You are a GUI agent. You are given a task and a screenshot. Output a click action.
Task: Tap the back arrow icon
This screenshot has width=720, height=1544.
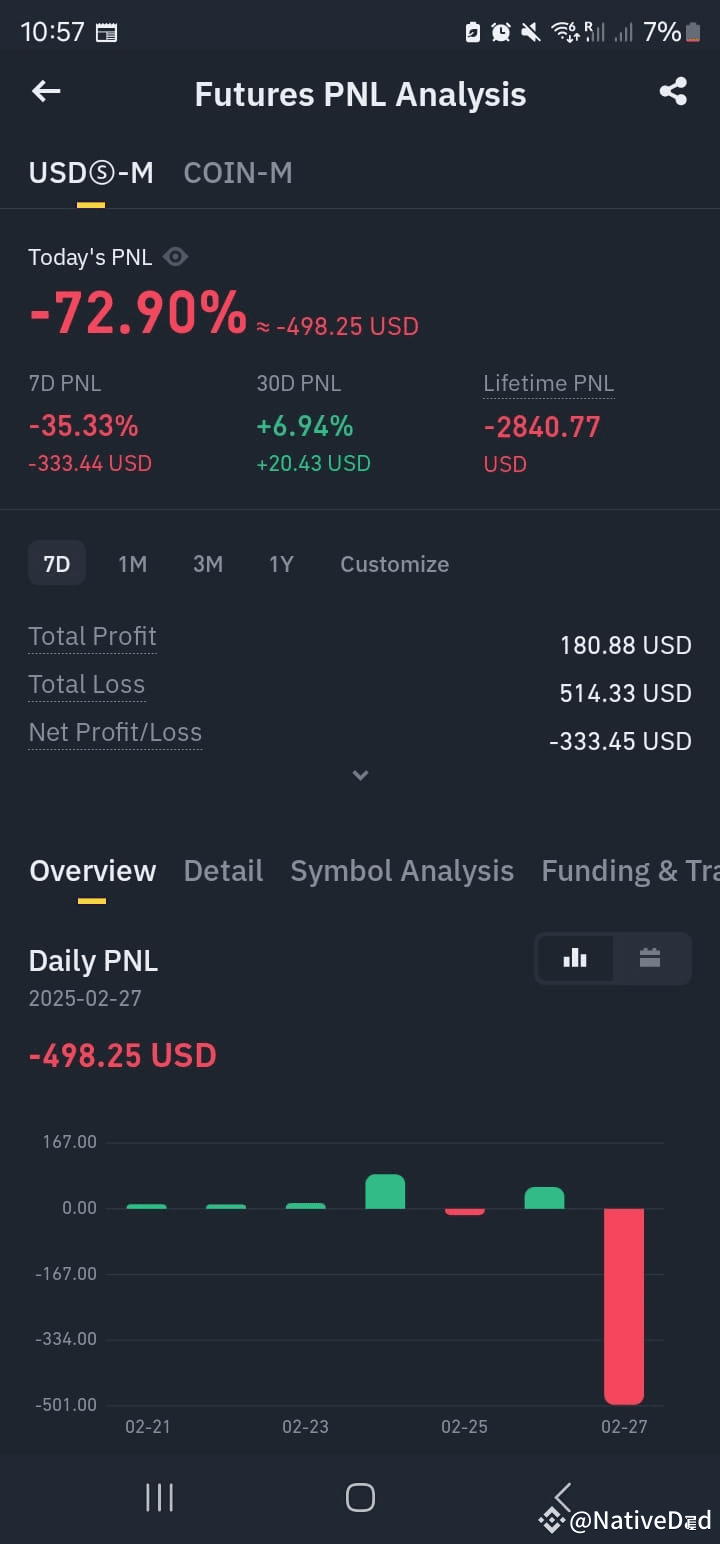46,92
